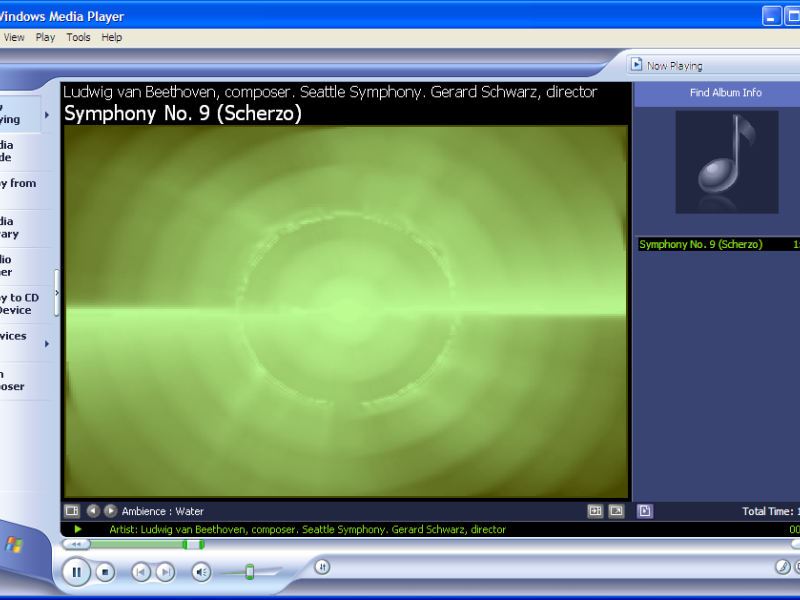Image resolution: width=800 pixels, height=600 pixels.
Task: Mute the player sound
Action: (x=202, y=572)
